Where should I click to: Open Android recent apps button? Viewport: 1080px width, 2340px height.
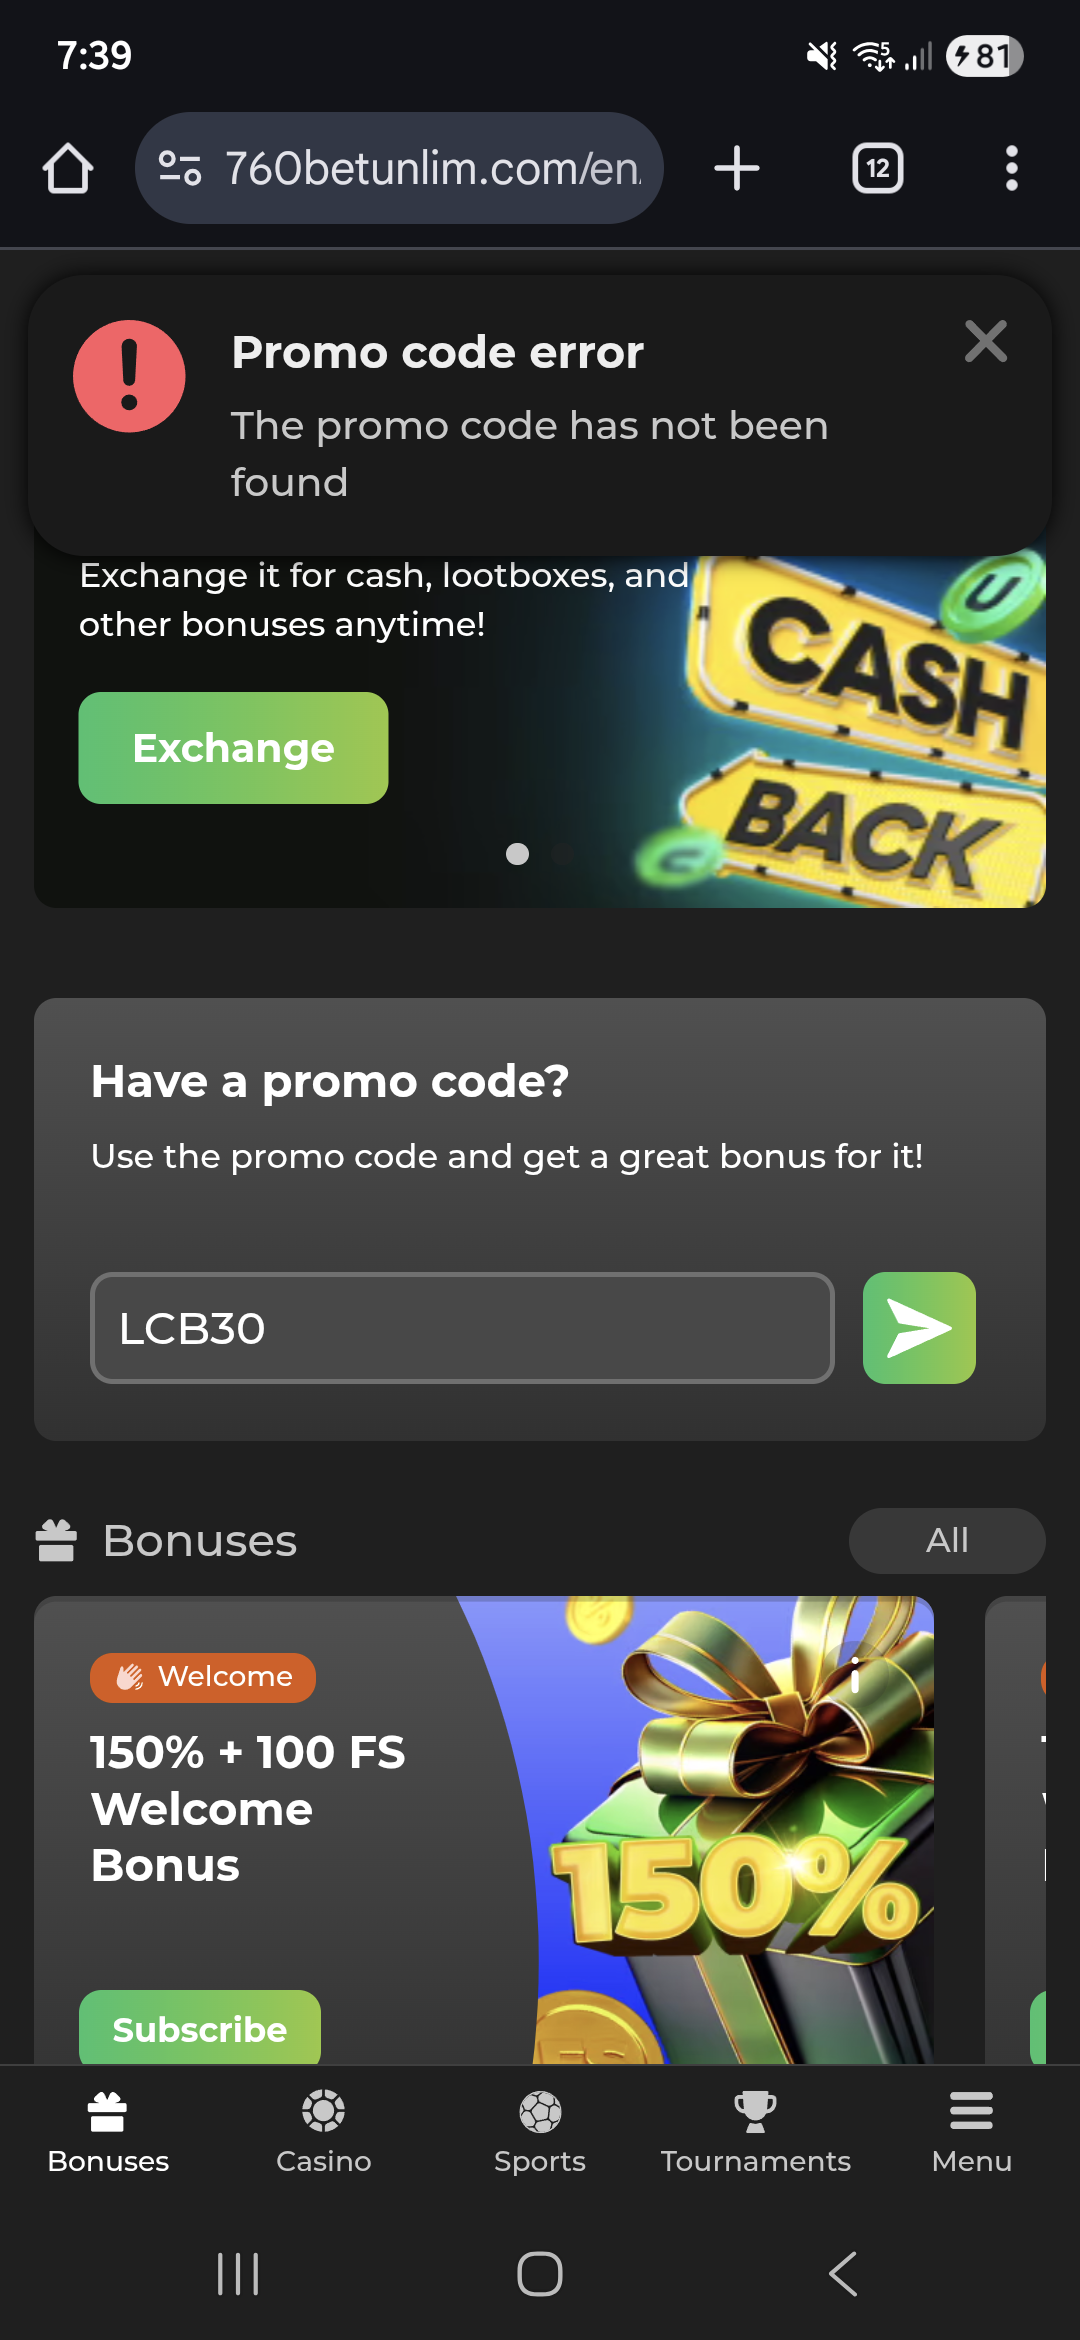coord(238,2274)
